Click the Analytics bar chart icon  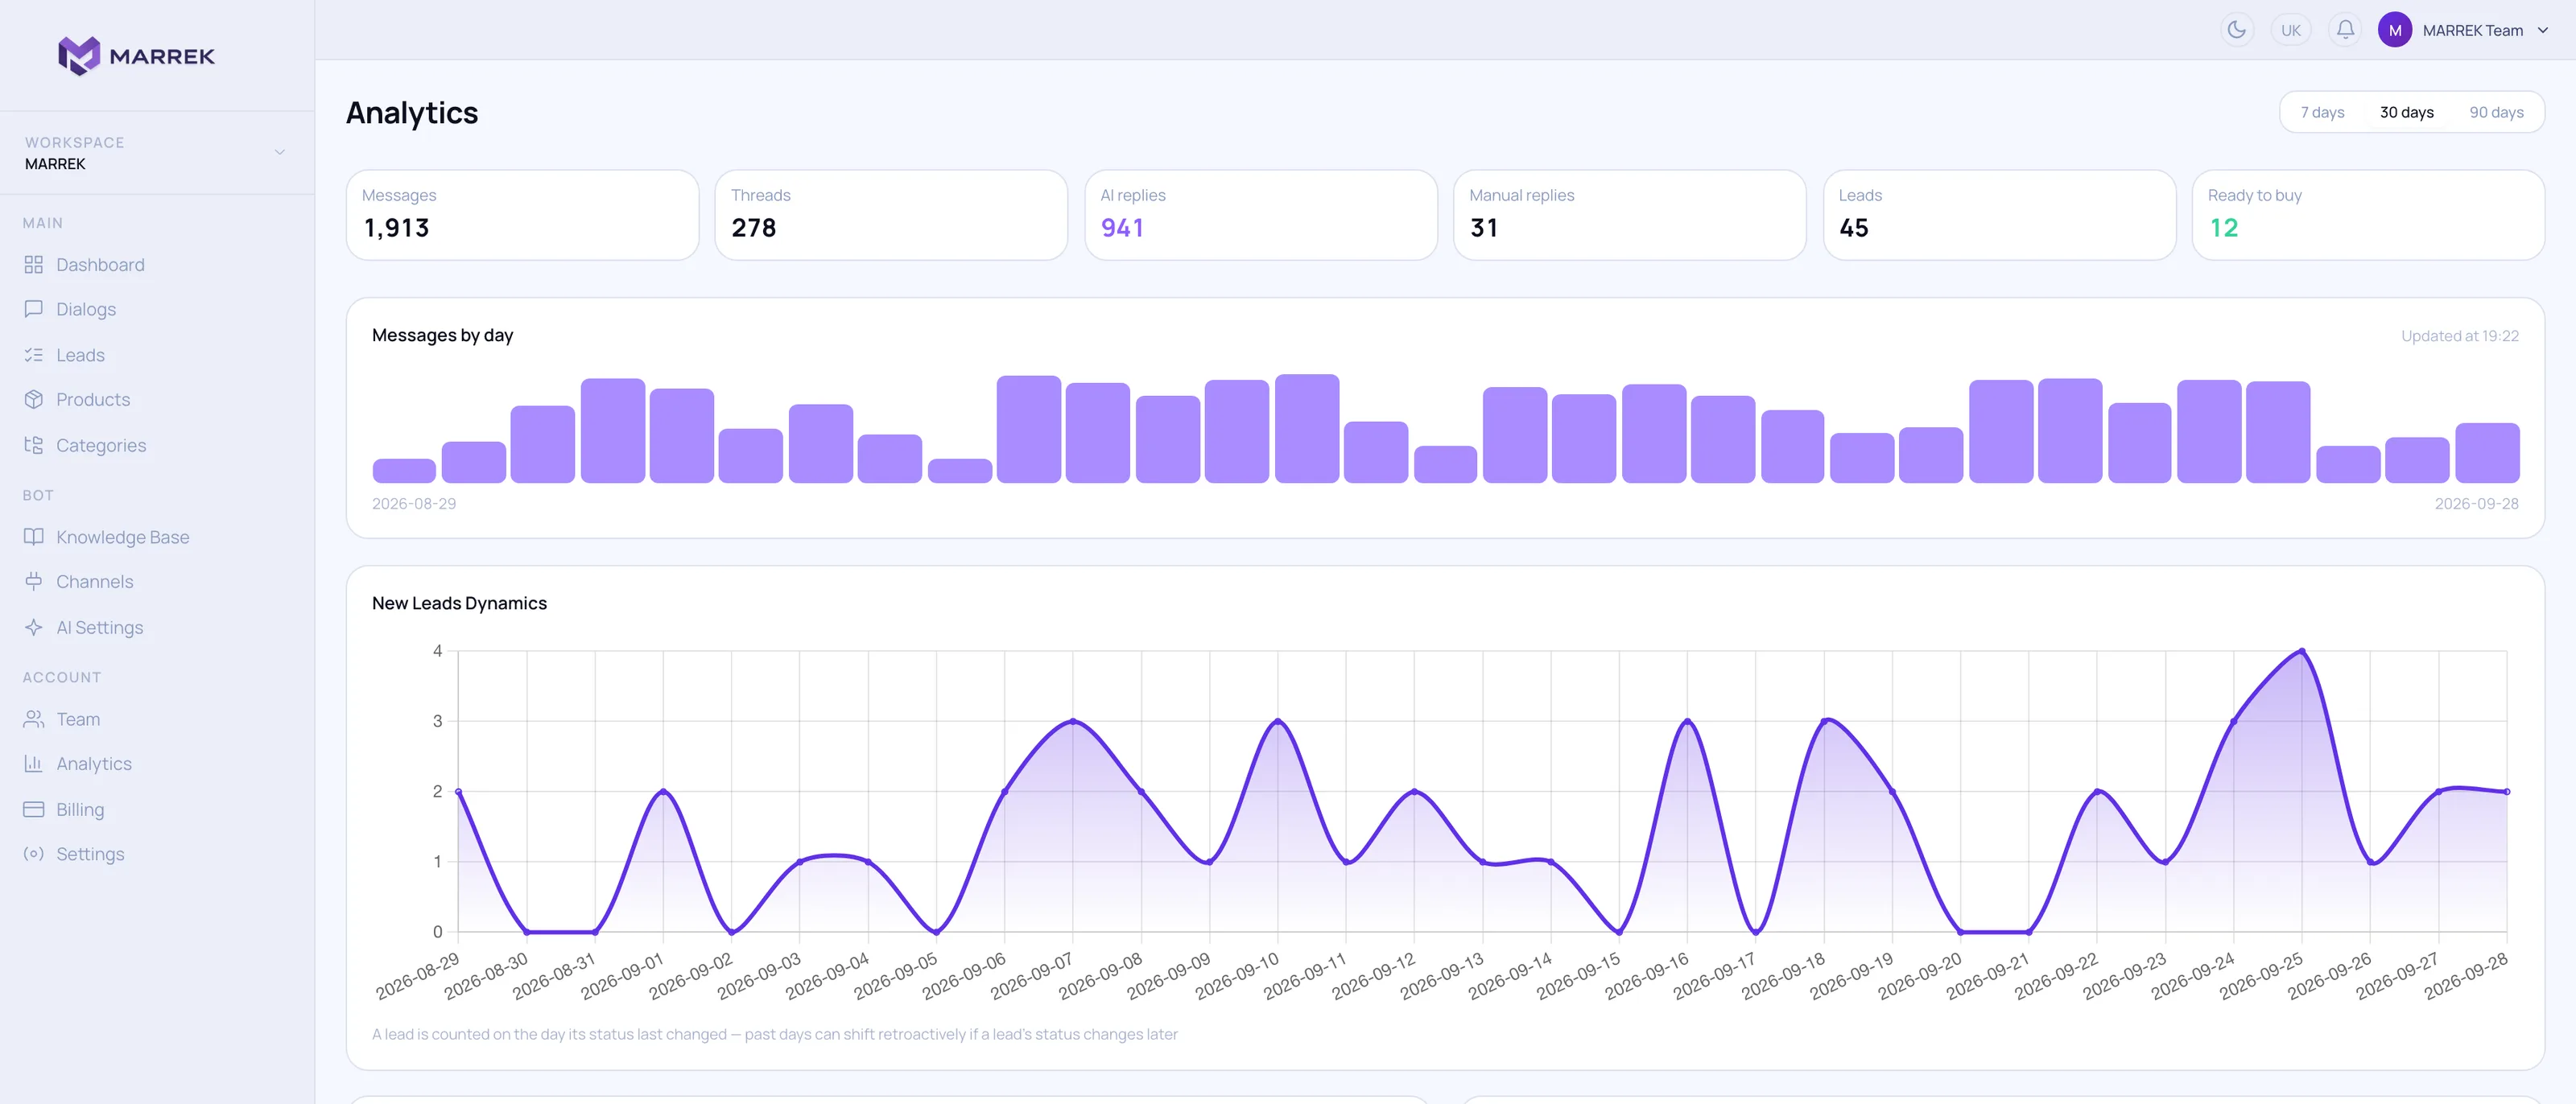tap(34, 763)
